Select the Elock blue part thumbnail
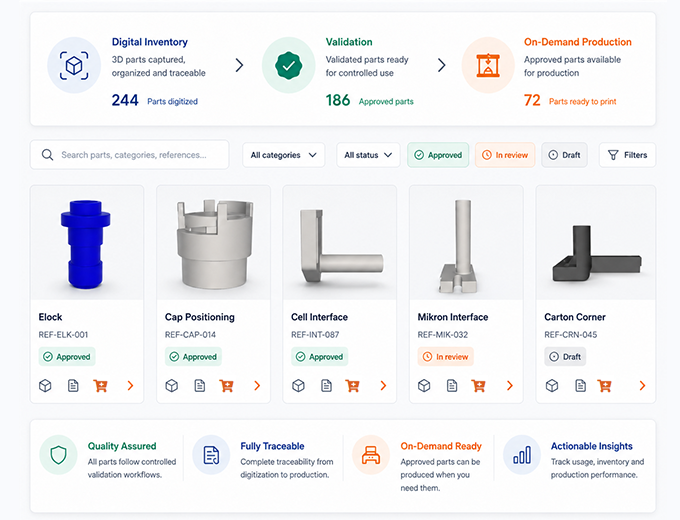The height and width of the screenshot is (520, 680). point(86,244)
